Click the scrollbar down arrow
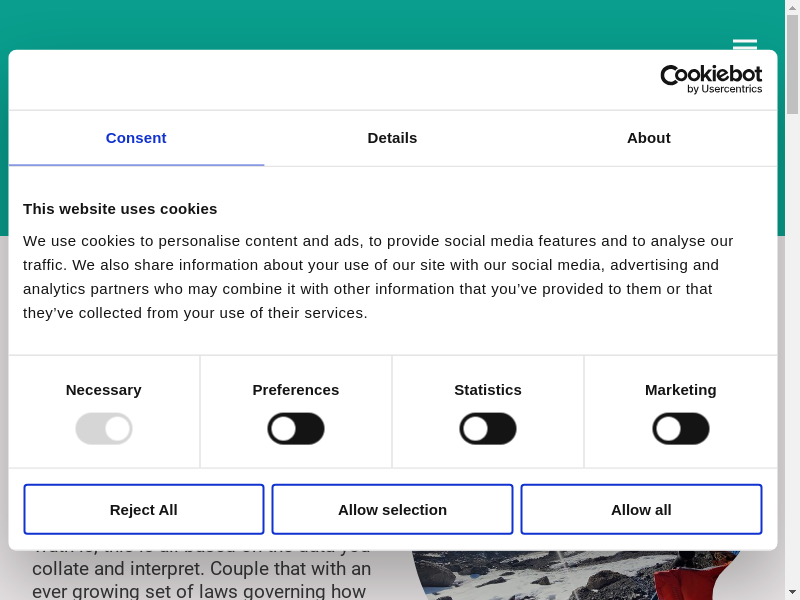 pyautogui.click(x=792, y=593)
